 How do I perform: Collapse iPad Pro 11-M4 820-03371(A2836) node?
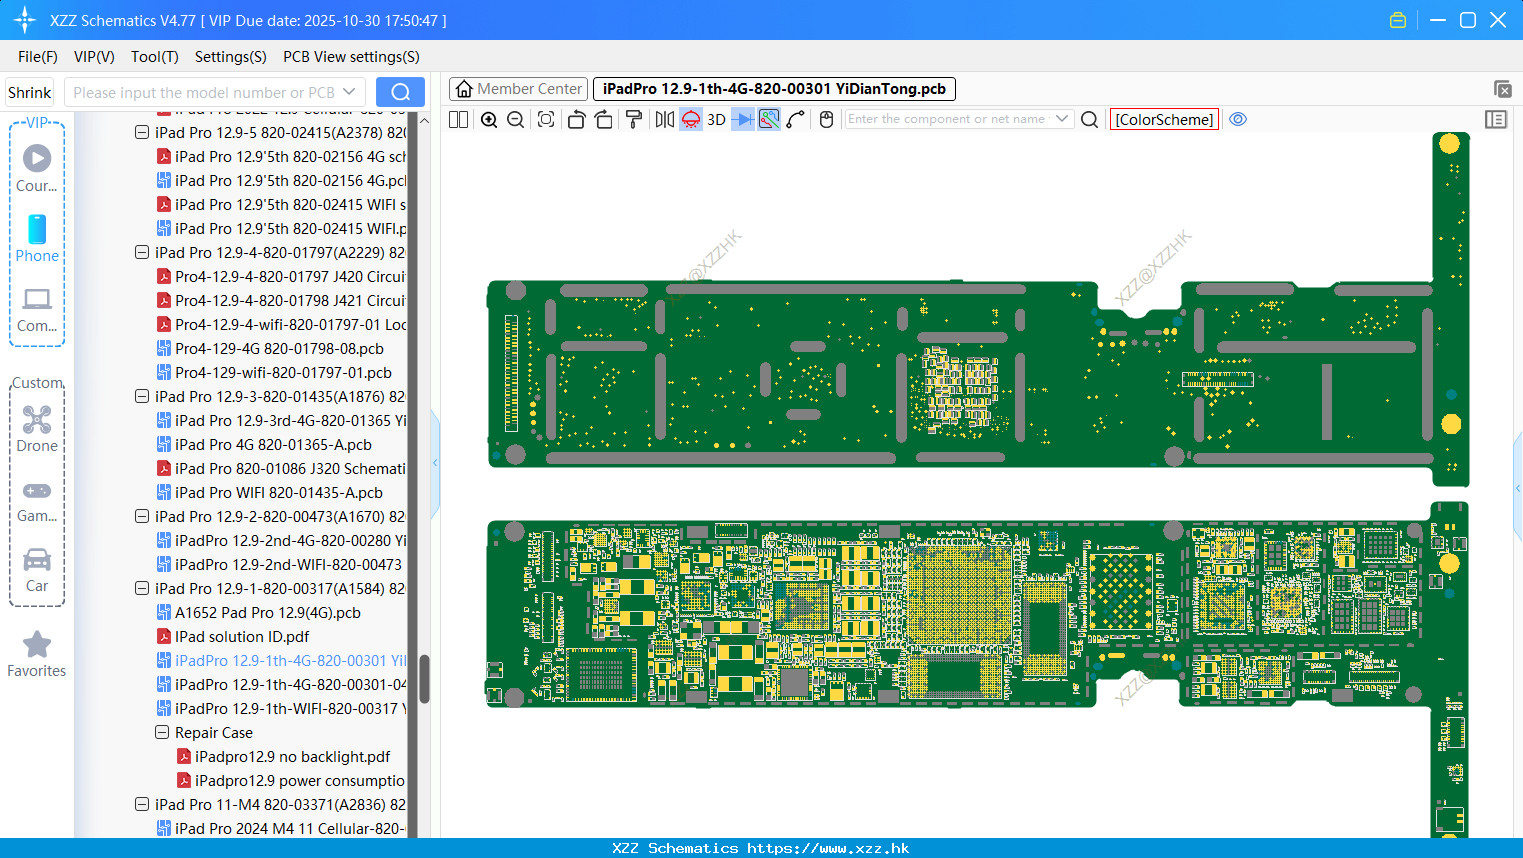pyautogui.click(x=142, y=804)
